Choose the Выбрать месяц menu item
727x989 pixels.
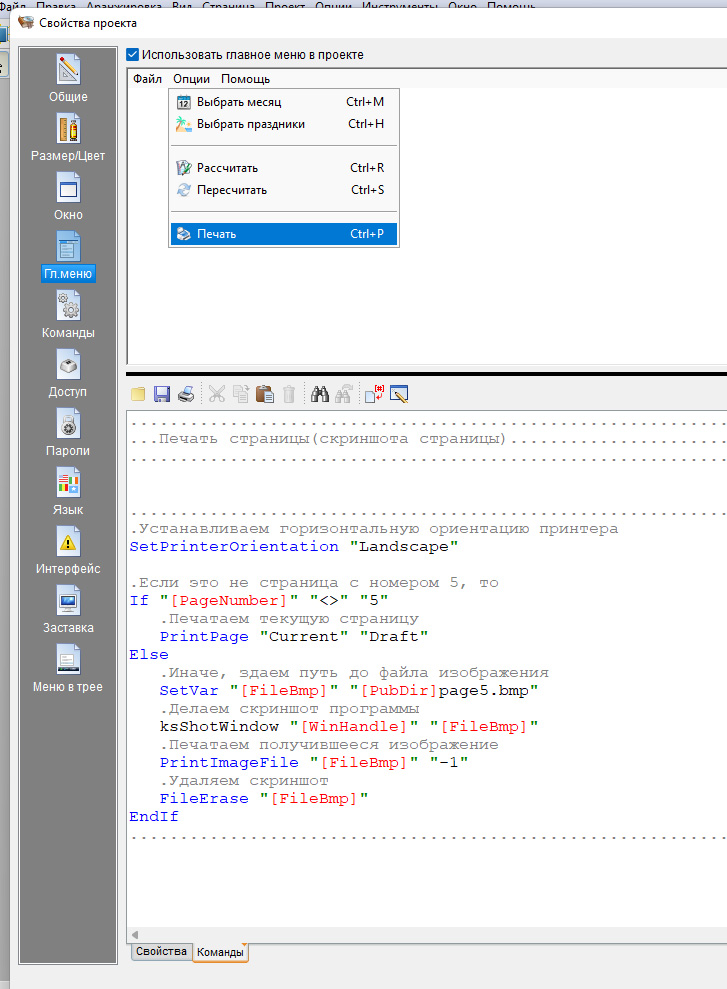click(239, 102)
